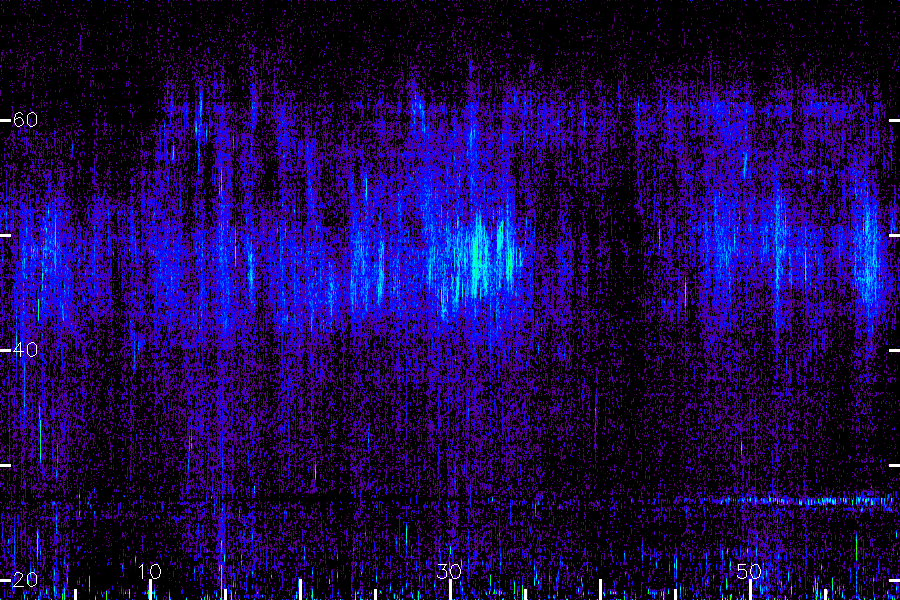Click the thin horizontal cyan trace near bottom right
Image resolution: width=900 pixels, height=600 pixels.
pyautogui.click(x=804, y=501)
